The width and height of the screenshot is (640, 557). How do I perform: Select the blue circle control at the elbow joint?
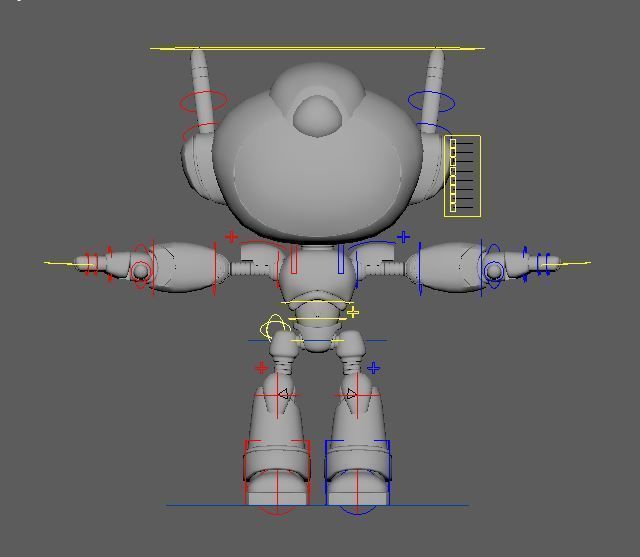tap(493, 271)
